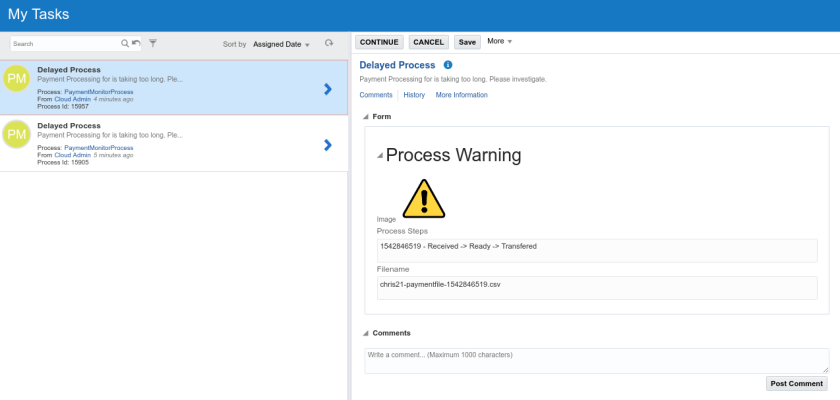840x400 pixels.
Task: Switch to the History tab
Action: pyautogui.click(x=414, y=95)
